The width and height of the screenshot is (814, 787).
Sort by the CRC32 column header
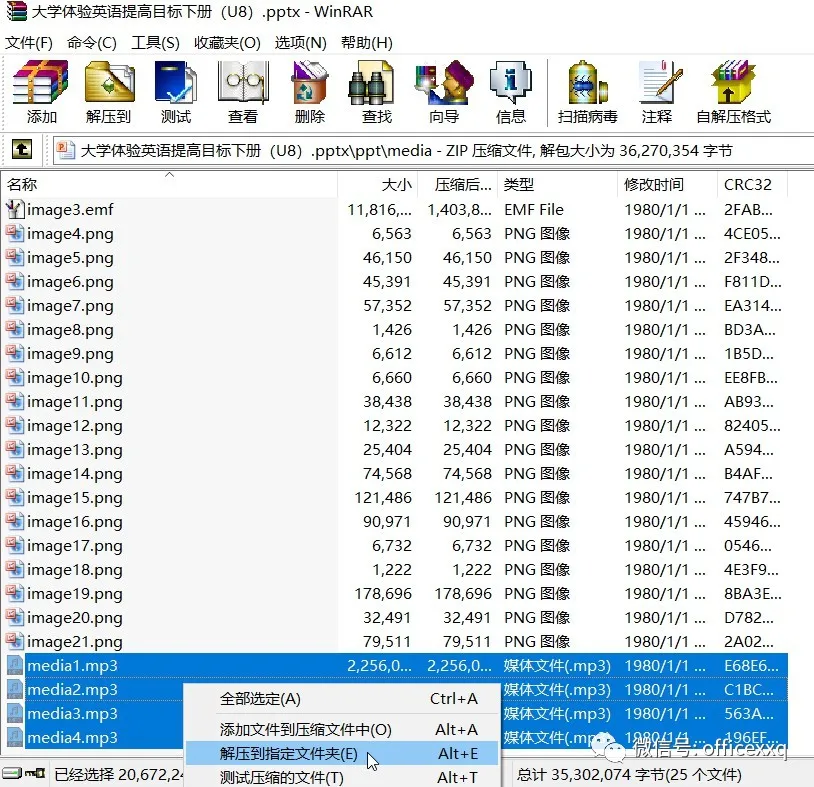752,184
